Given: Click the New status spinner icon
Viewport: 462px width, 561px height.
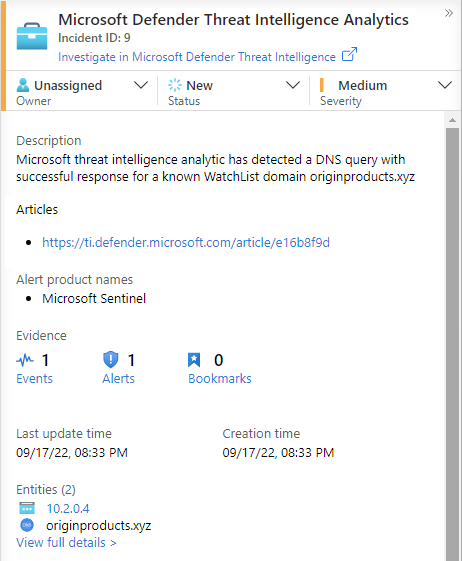Looking at the screenshot, I should pos(175,85).
